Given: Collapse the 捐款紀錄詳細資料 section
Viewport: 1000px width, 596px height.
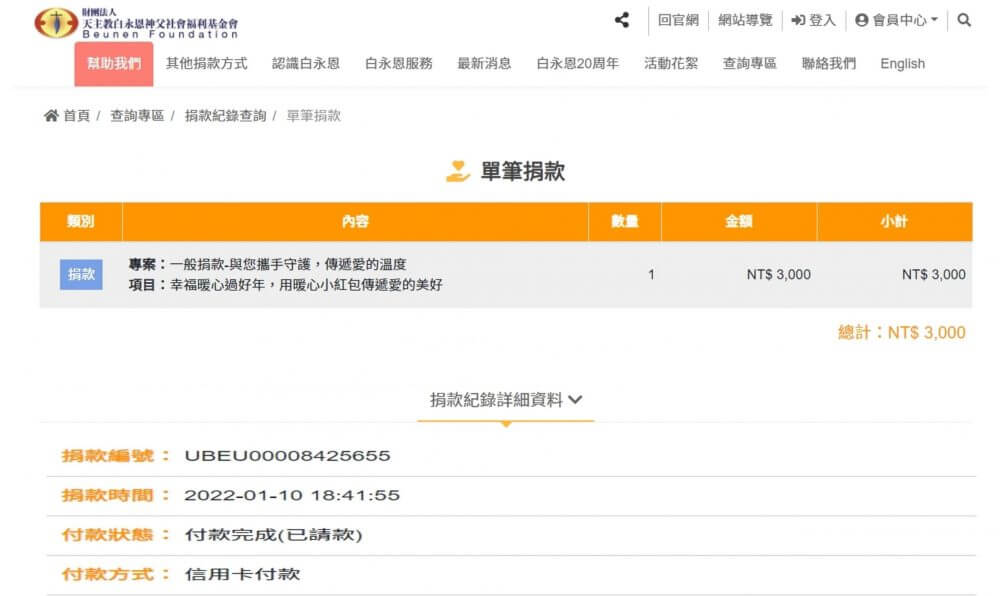Looking at the screenshot, I should [x=506, y=400].
